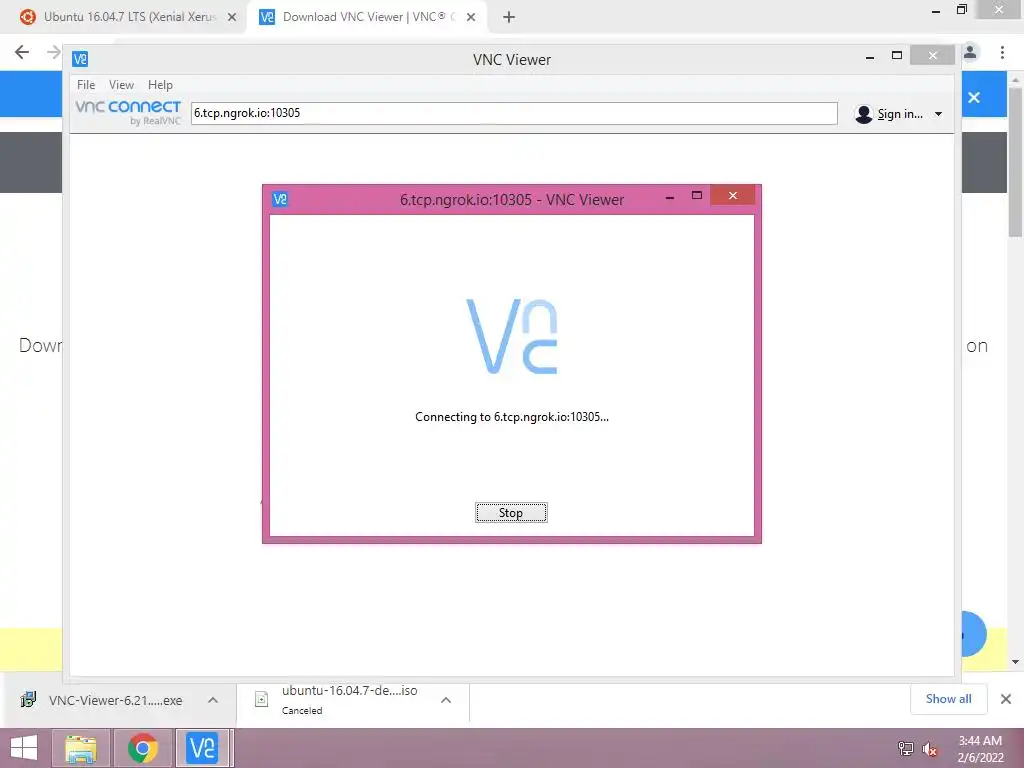
Task: Click the network tray icon
Action: (x=905, y=748)
